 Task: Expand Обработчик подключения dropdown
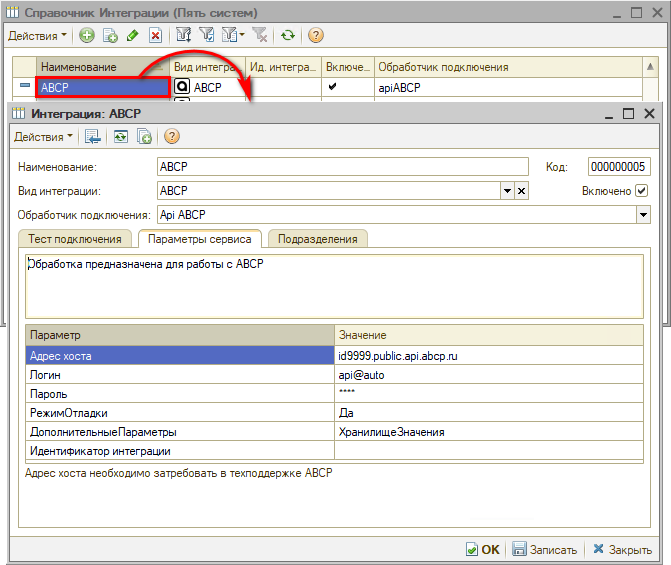(x=643, y=215)
